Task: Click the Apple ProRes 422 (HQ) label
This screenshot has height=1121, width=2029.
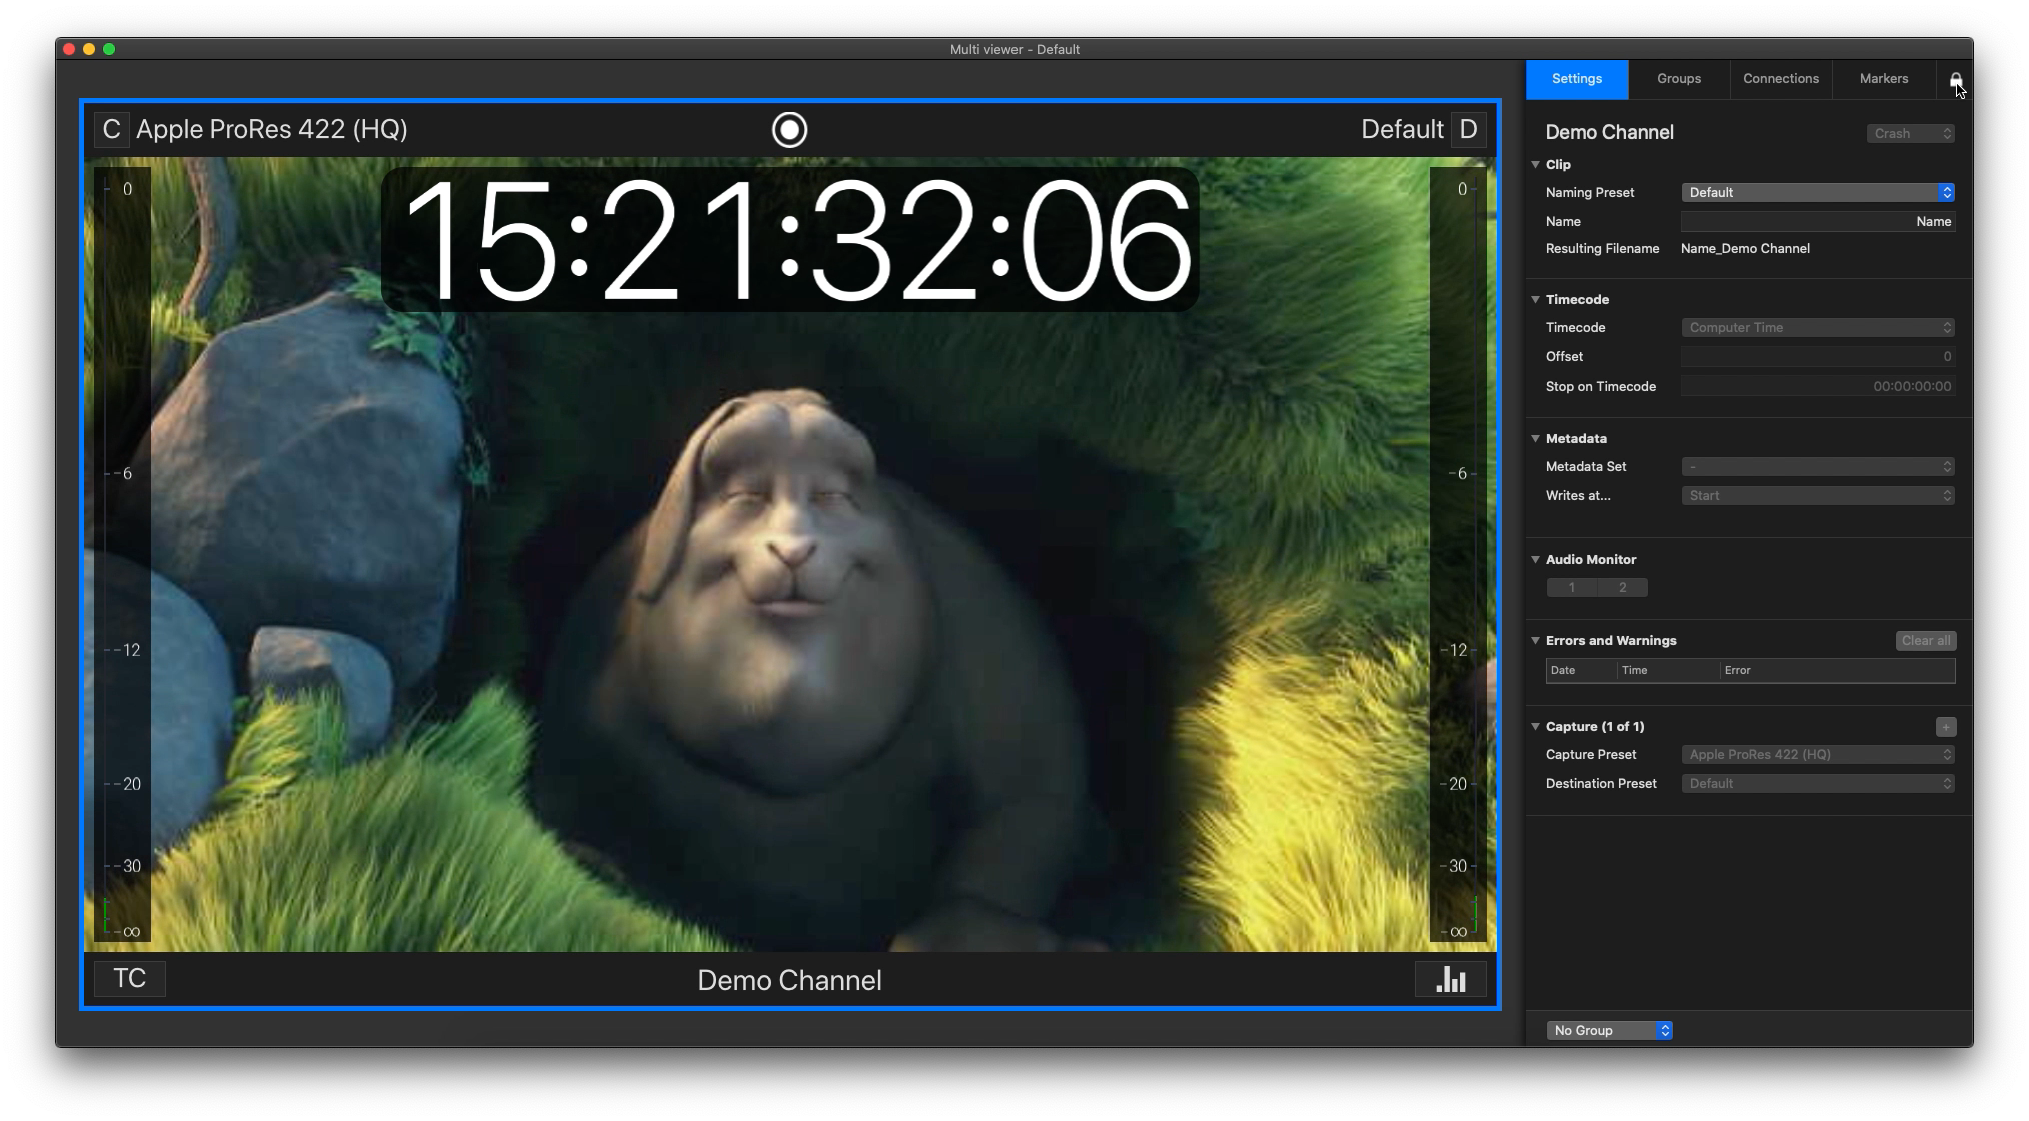Action: [x=272, y=130]
